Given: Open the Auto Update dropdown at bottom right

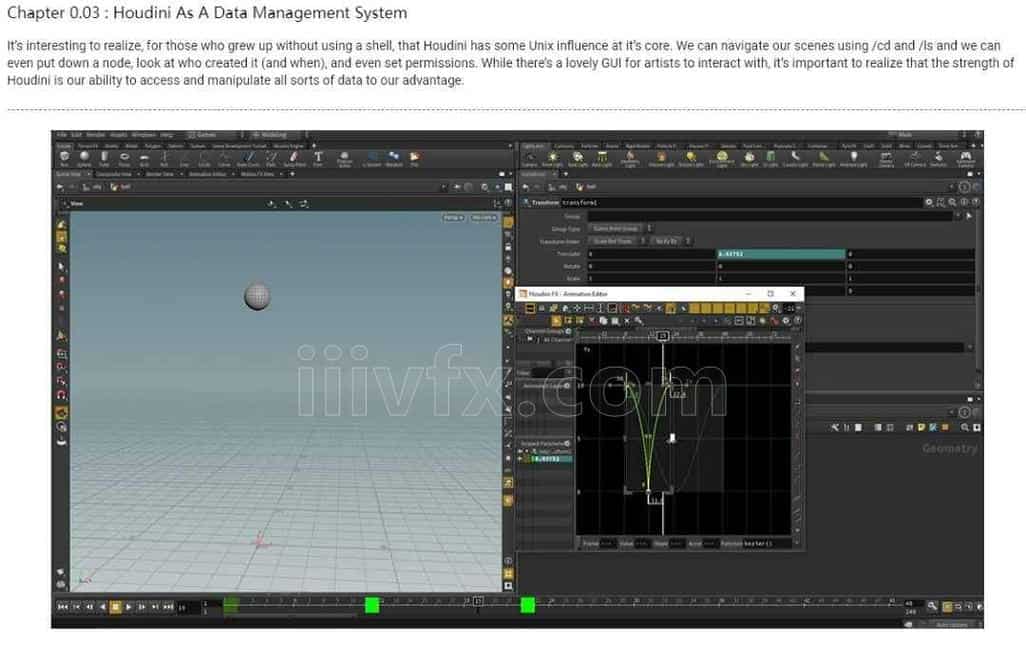Looking at the screenshot, I should [x=953, y=625].
